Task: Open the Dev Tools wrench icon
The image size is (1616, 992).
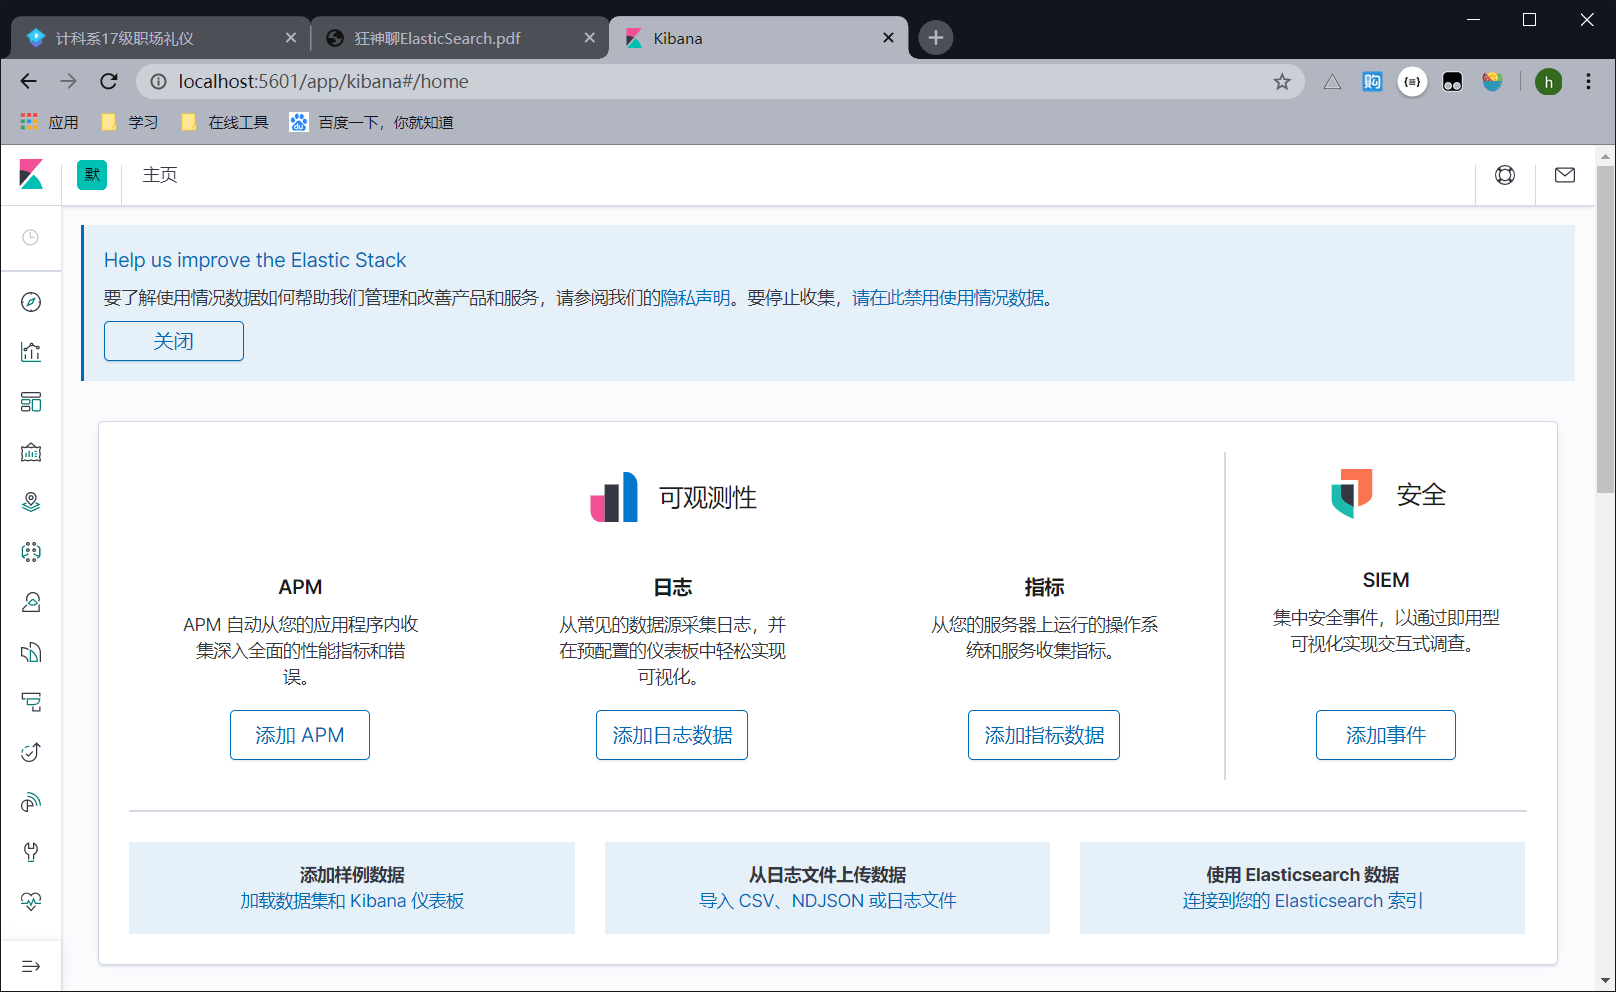Action: pos(31,852)
